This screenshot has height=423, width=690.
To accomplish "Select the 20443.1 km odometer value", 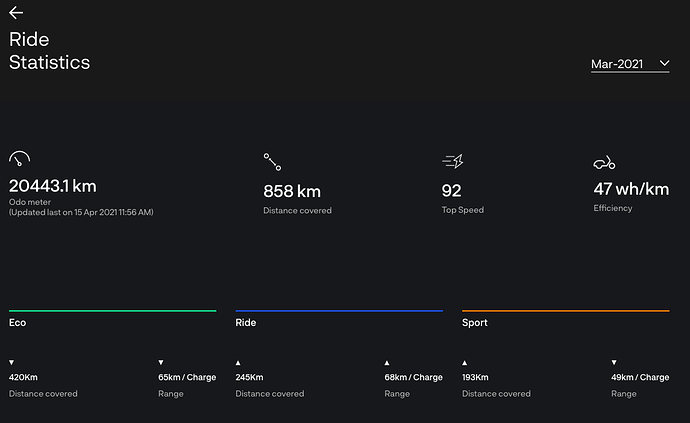I will pyautogui.click(x=52, y=186).
